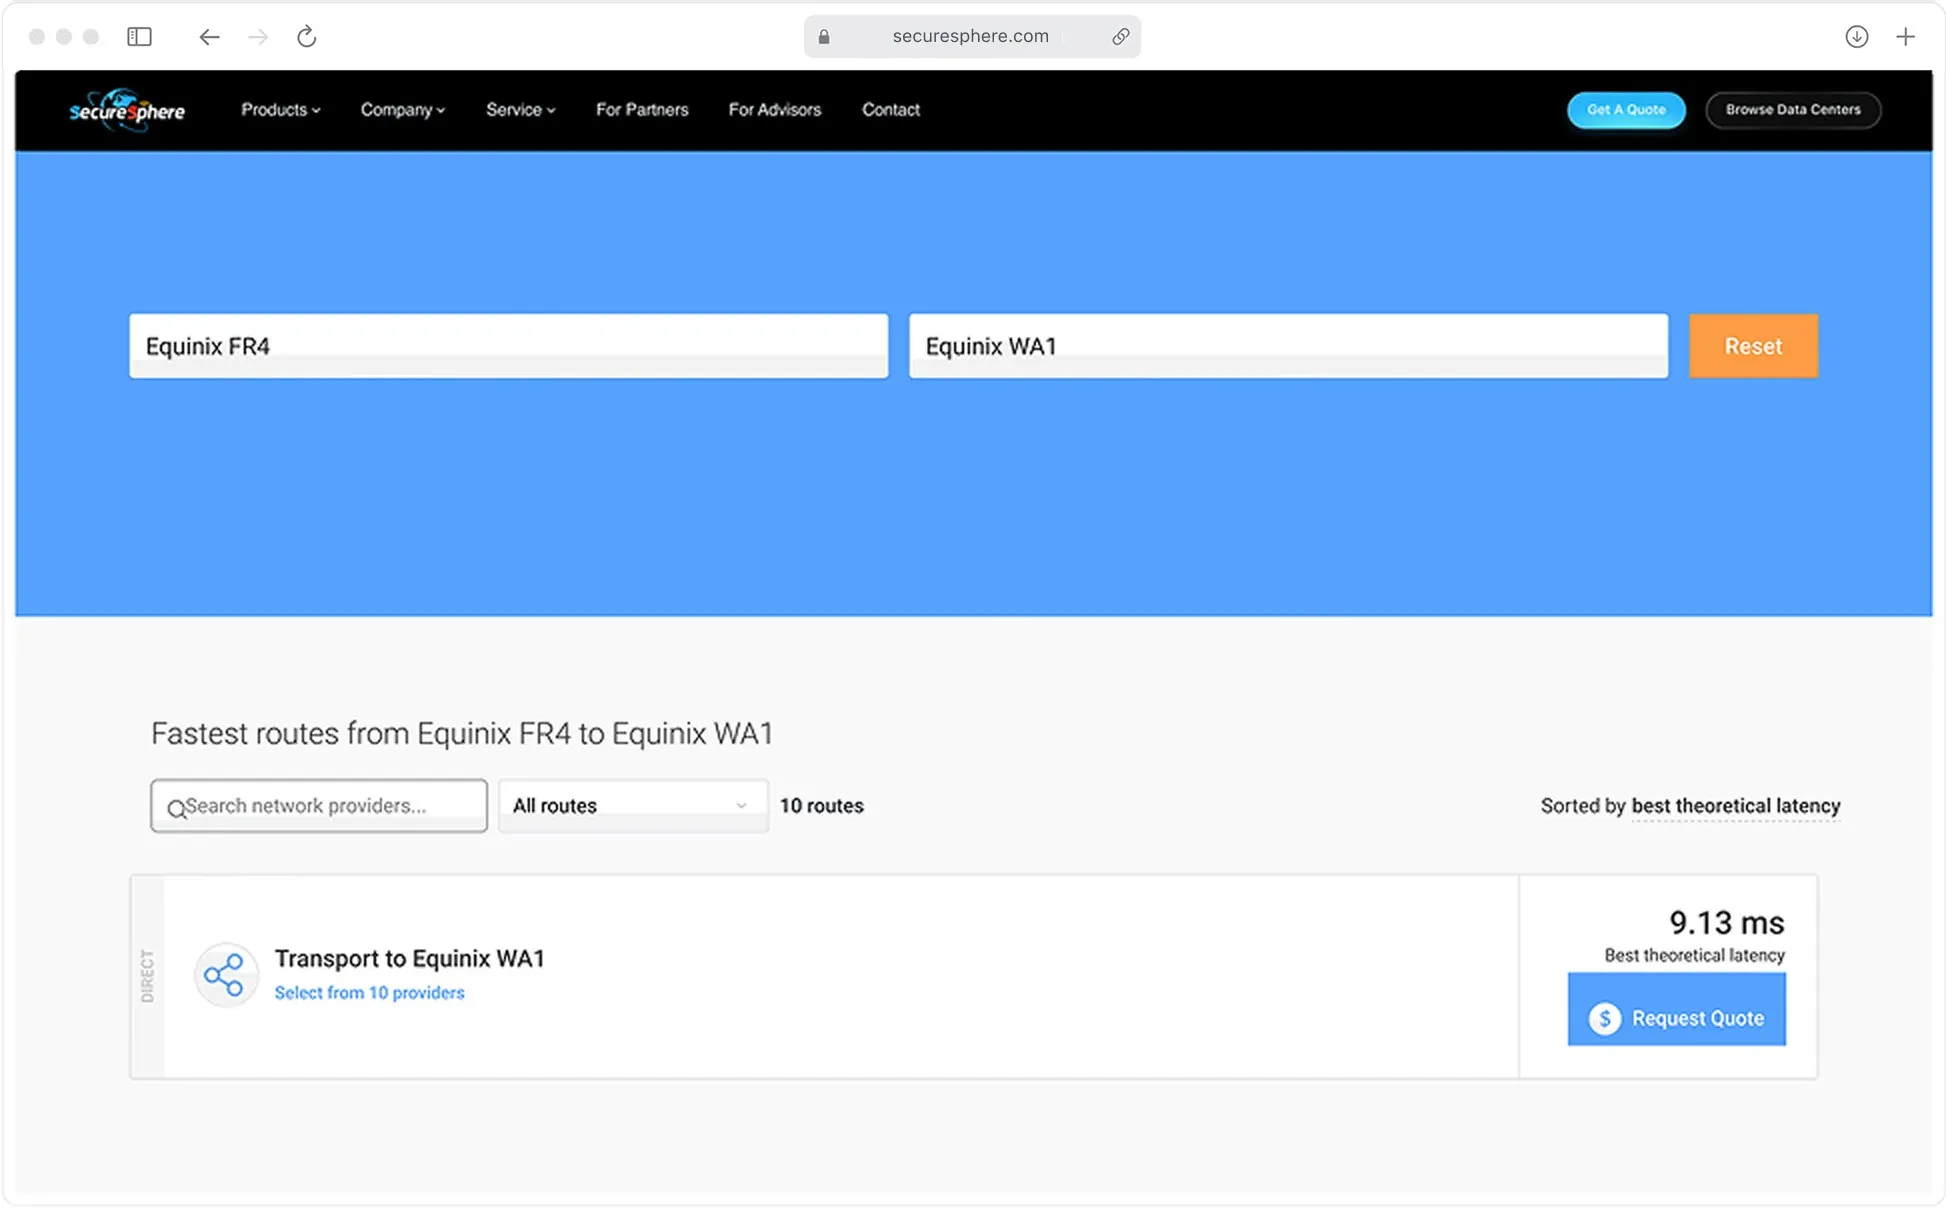The image size is (1946, 1208).
Task: Open Select from 10 providers link
Action: pos(369,993)
